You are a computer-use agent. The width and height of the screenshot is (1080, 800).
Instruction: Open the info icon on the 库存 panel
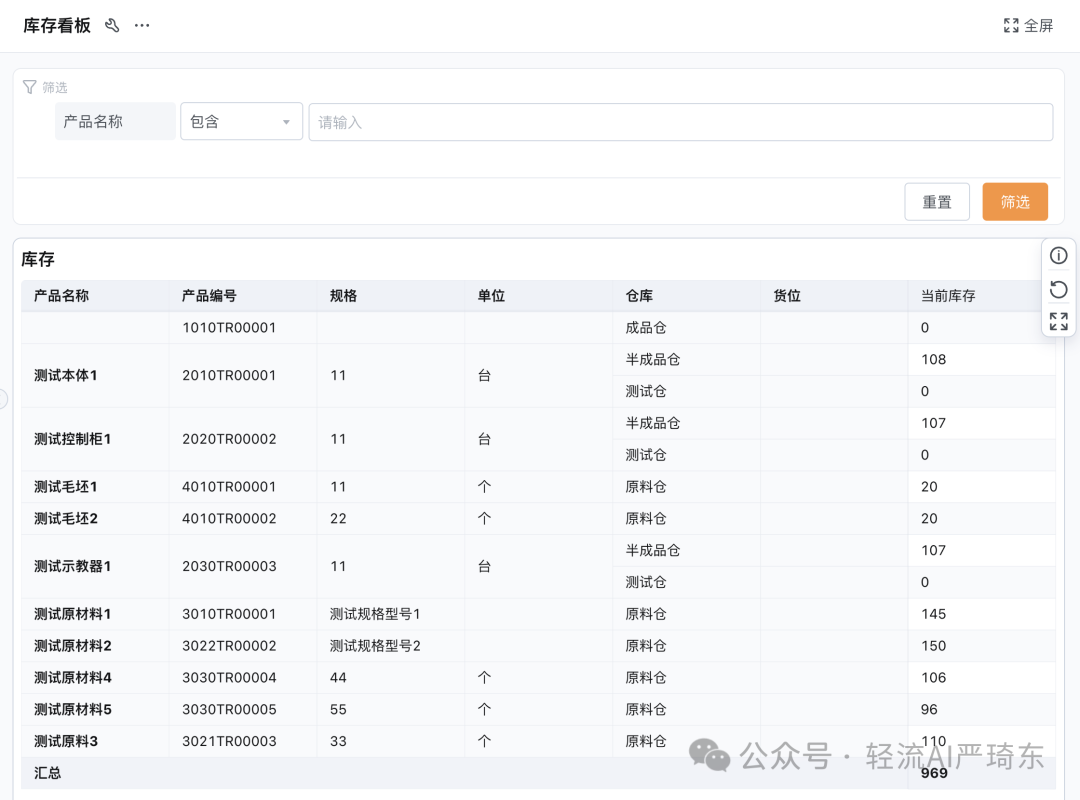[1058, 255]
